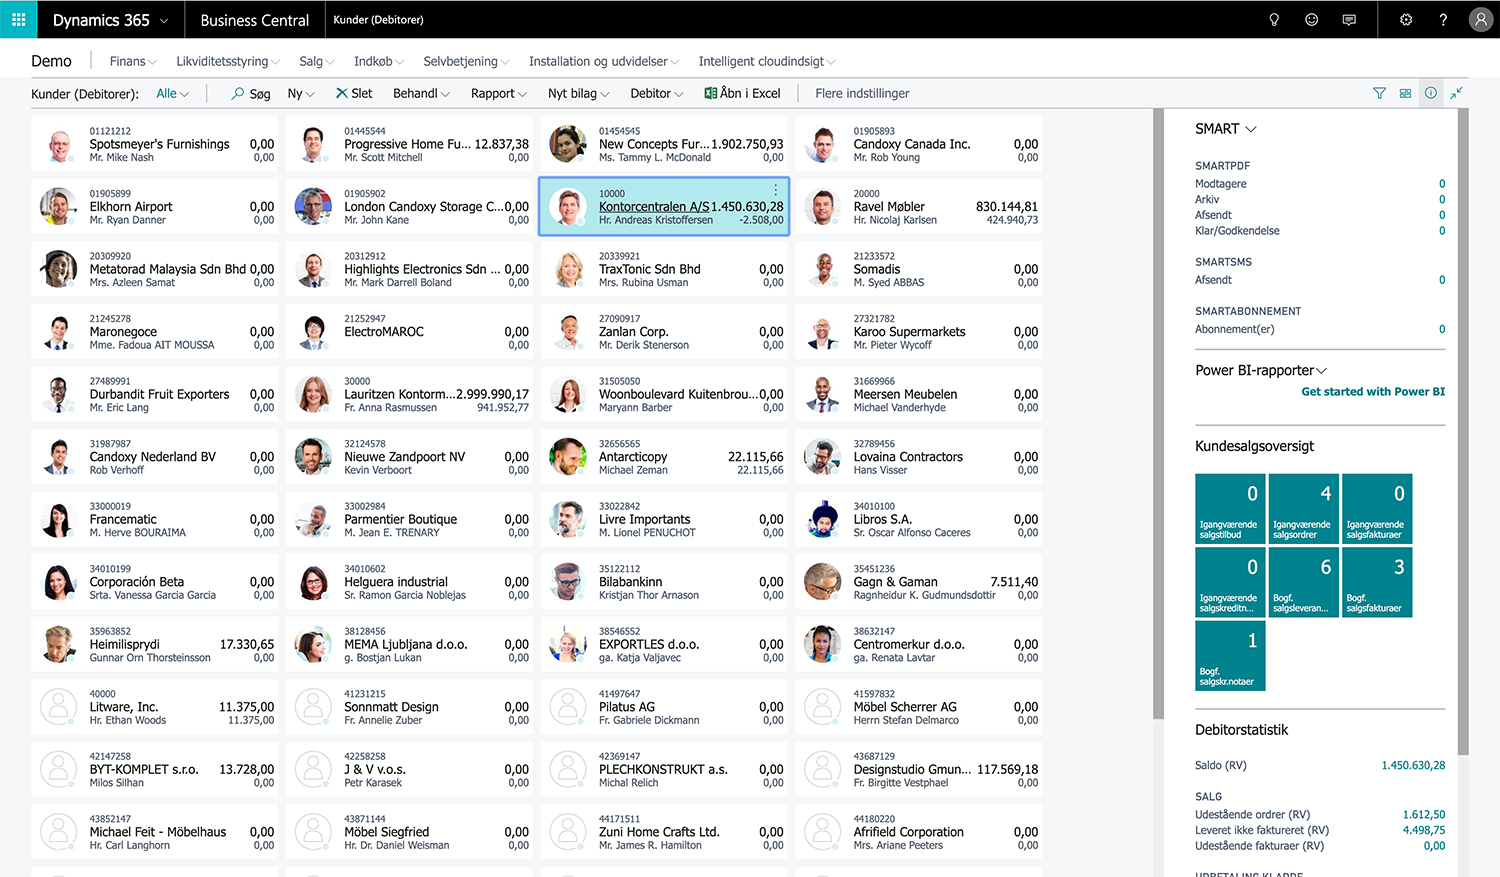Expand the Dynamics 365 dropdown
The height and width of the screenshot is (877, 1500).
(164, 20)
